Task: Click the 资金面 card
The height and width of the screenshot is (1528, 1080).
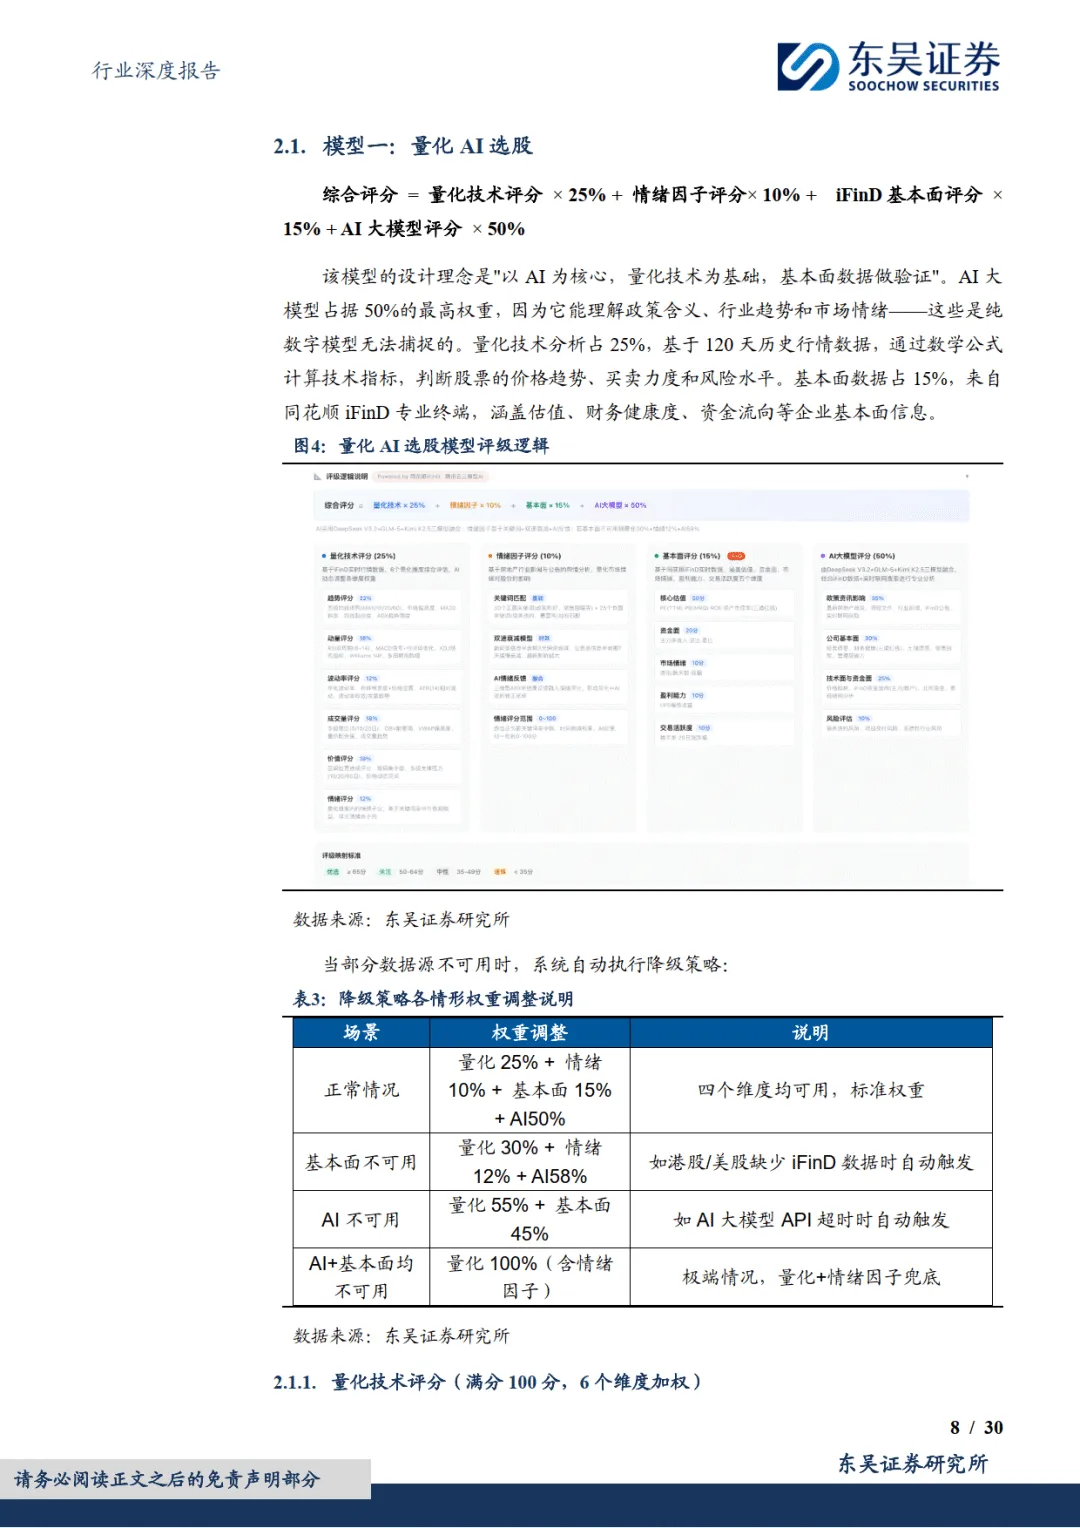Action: pos(724,636)
